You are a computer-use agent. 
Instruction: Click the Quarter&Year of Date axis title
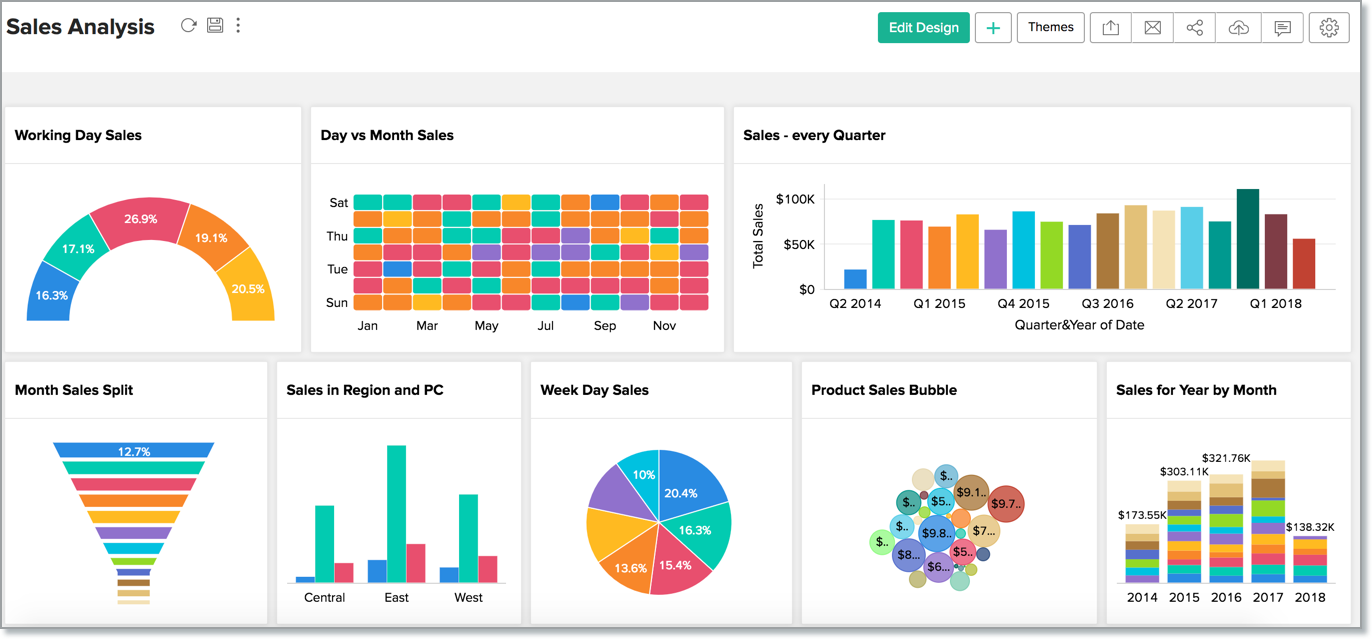pos(1079,325)
